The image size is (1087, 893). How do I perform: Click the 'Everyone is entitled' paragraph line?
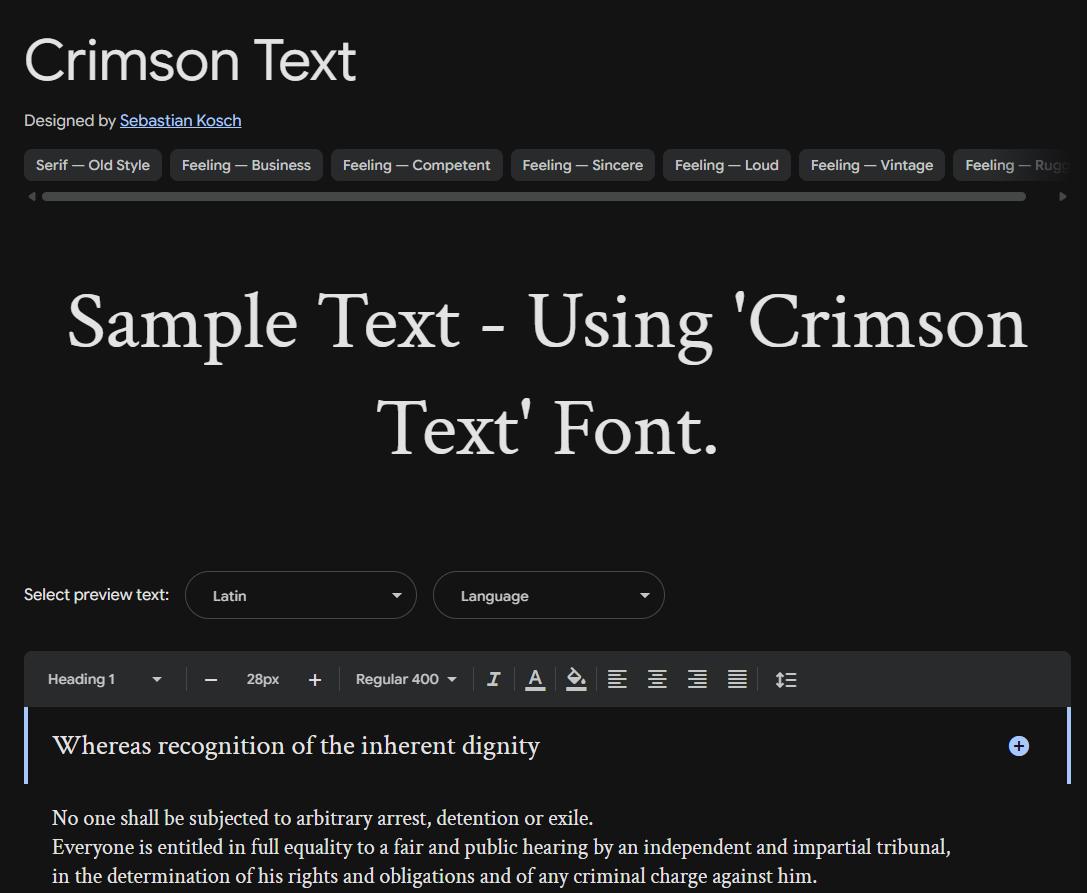501,847
